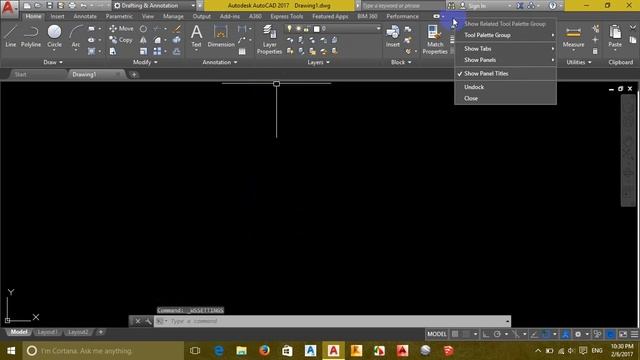640x360 pixels.
Task: Click Match Properties tool
Action: [435, 39]
